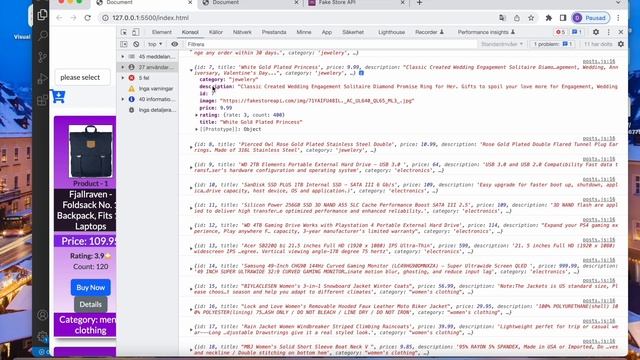Click Buy Now on Fjallraven product
This screenshot has height=360, width=640.
(91, 287)
